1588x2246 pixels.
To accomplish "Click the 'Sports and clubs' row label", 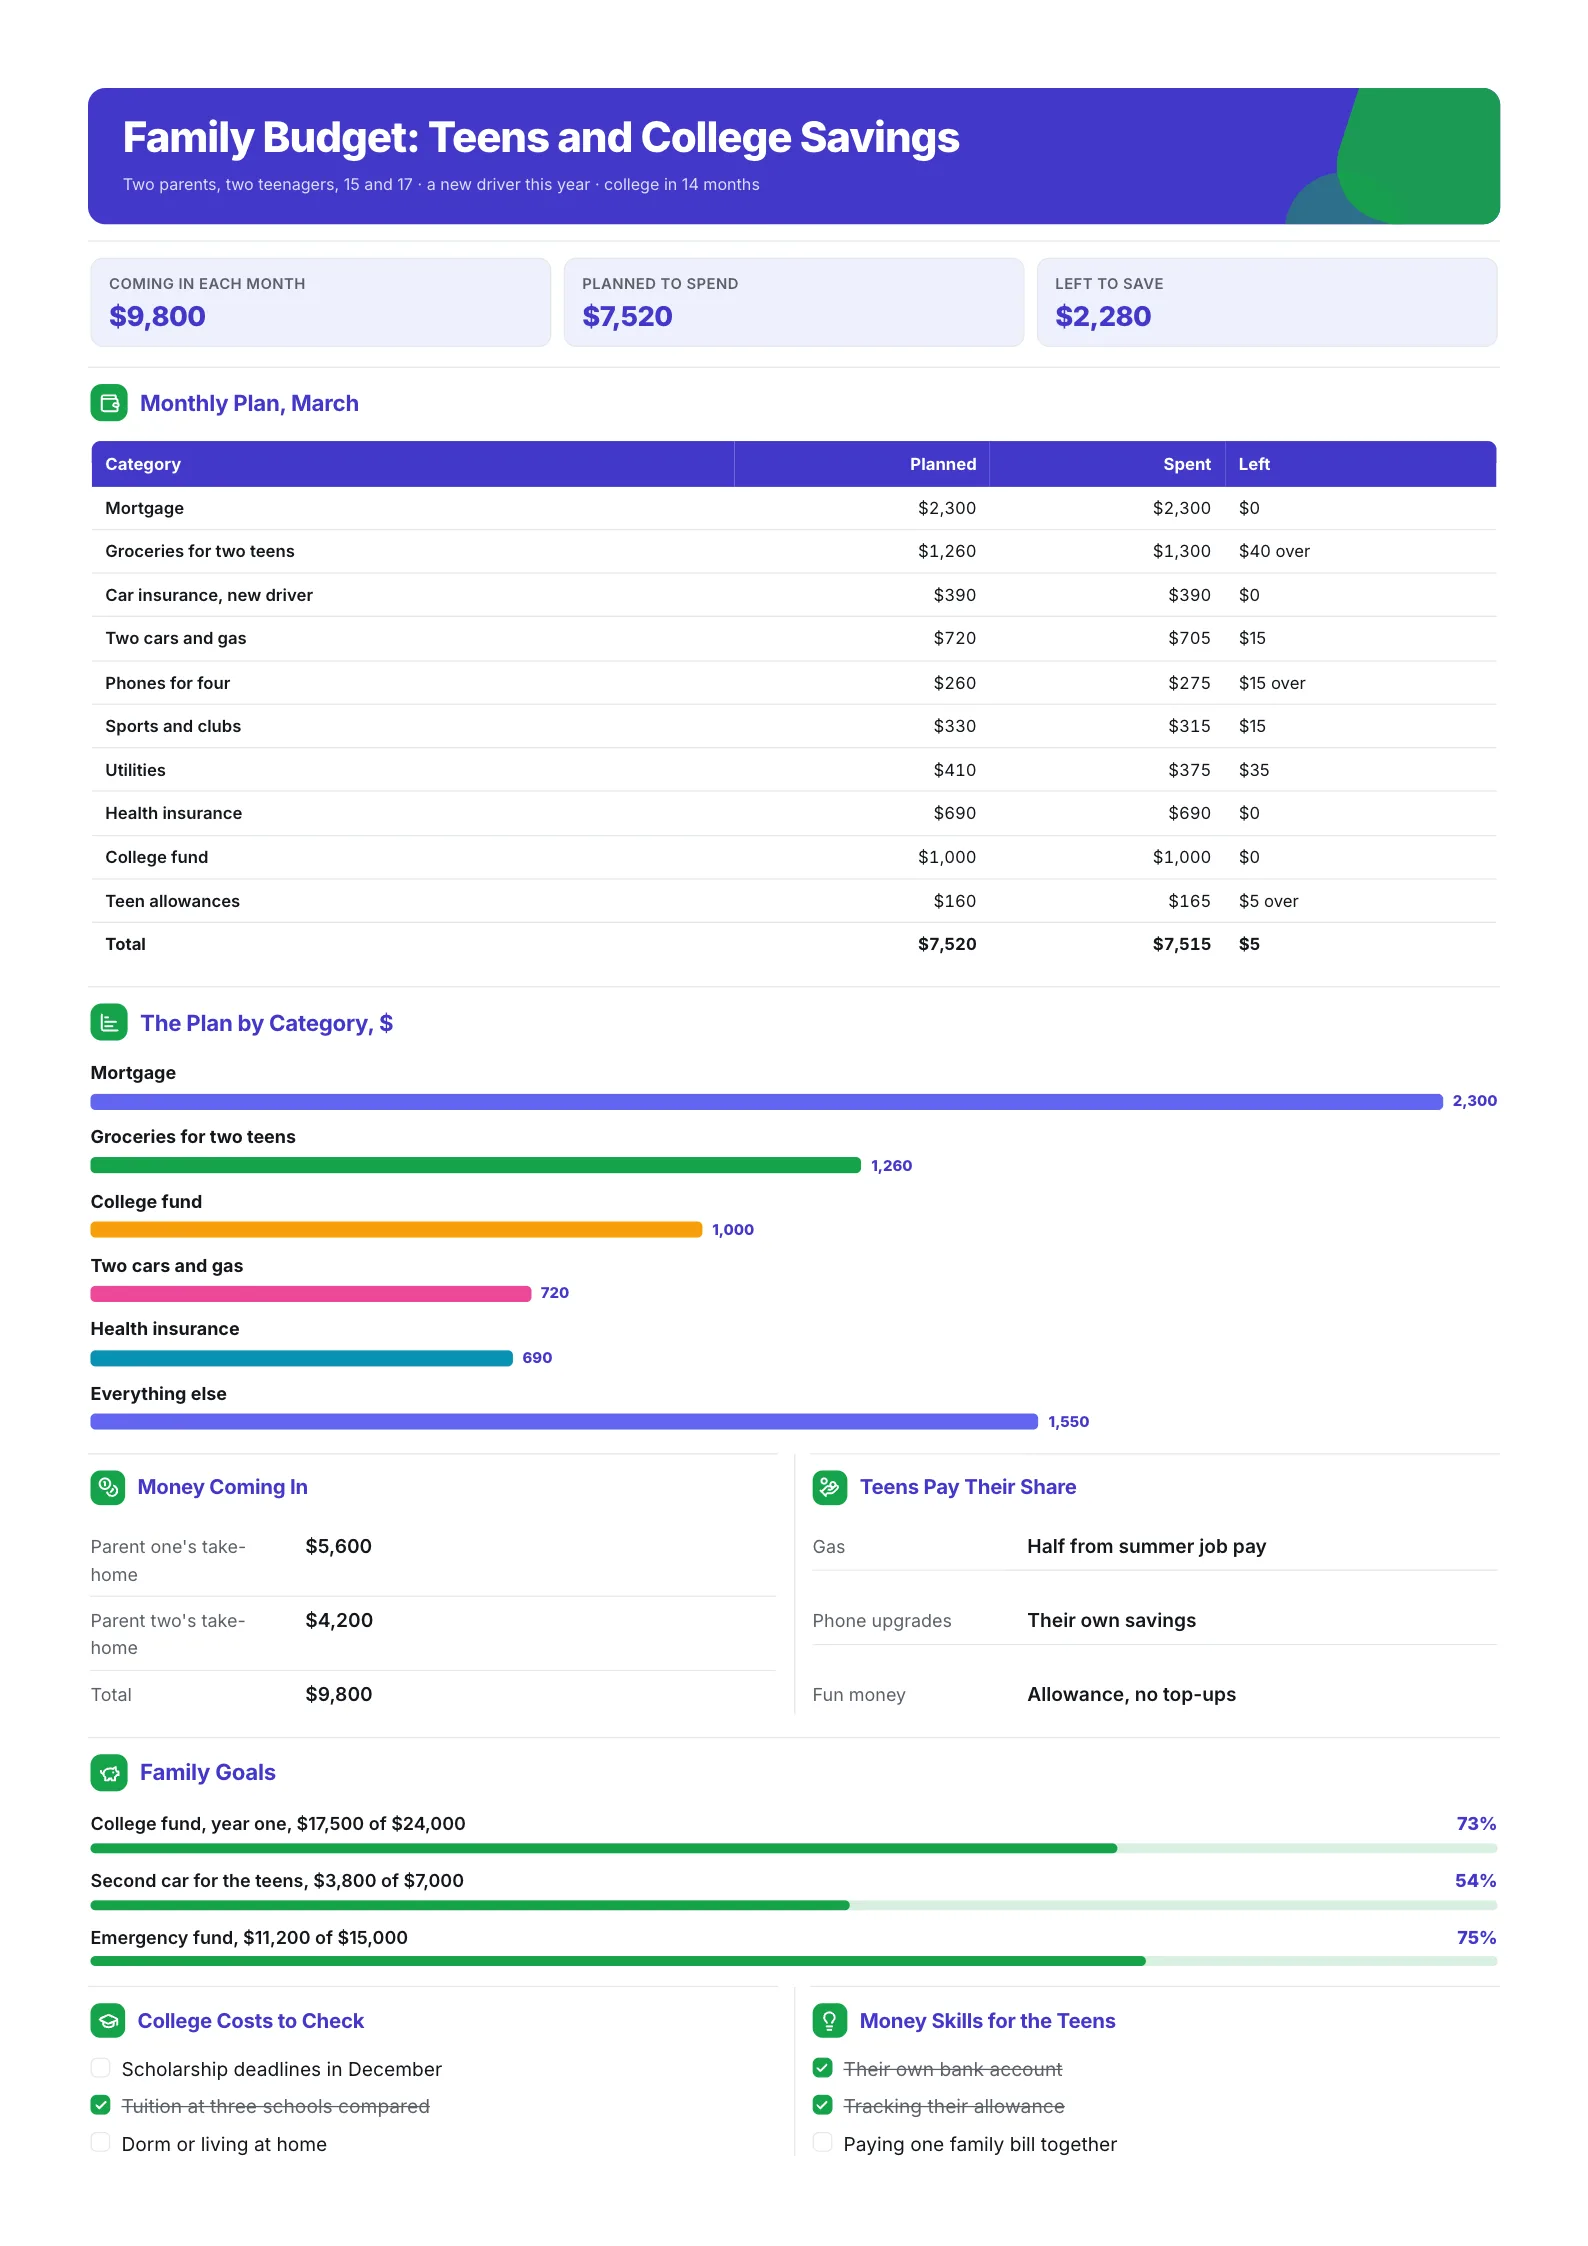I will point(173,726).
